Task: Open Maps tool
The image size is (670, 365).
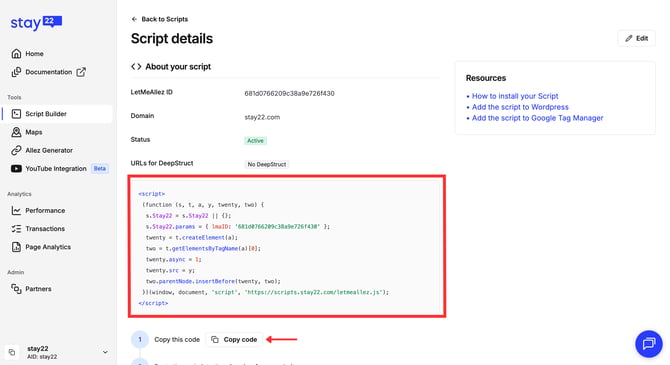Action: (34, 132)
